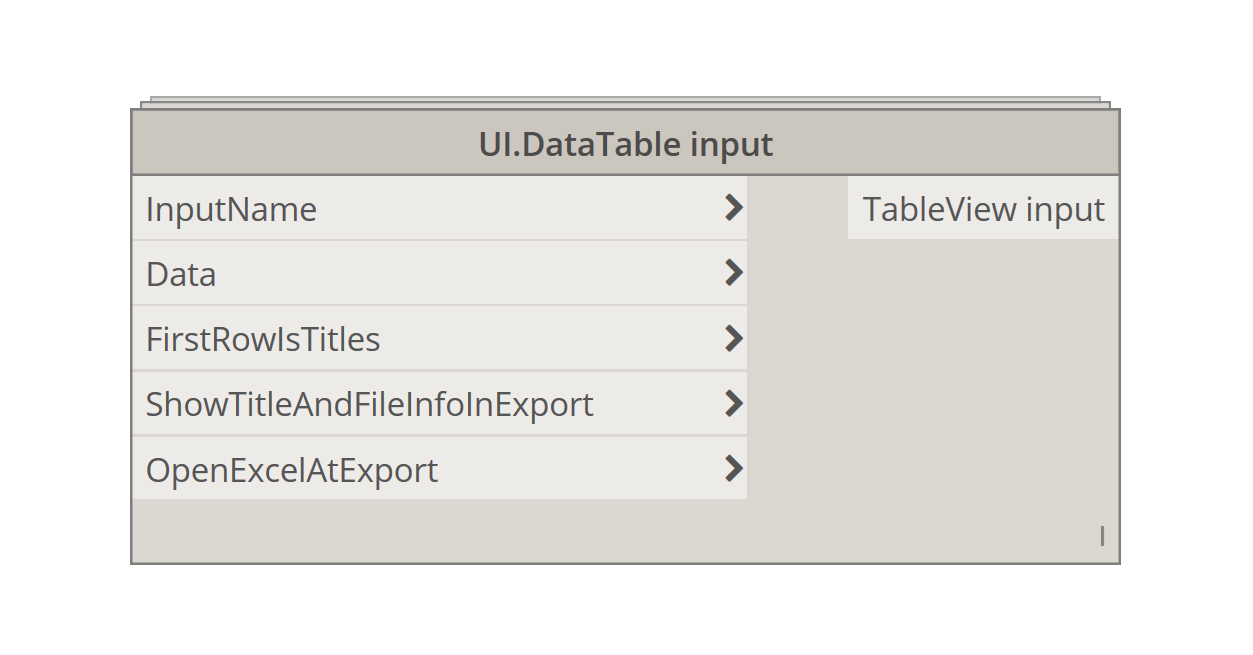Click the Data input label
This screenshot has height=655, width=1253.
(180, 273)
